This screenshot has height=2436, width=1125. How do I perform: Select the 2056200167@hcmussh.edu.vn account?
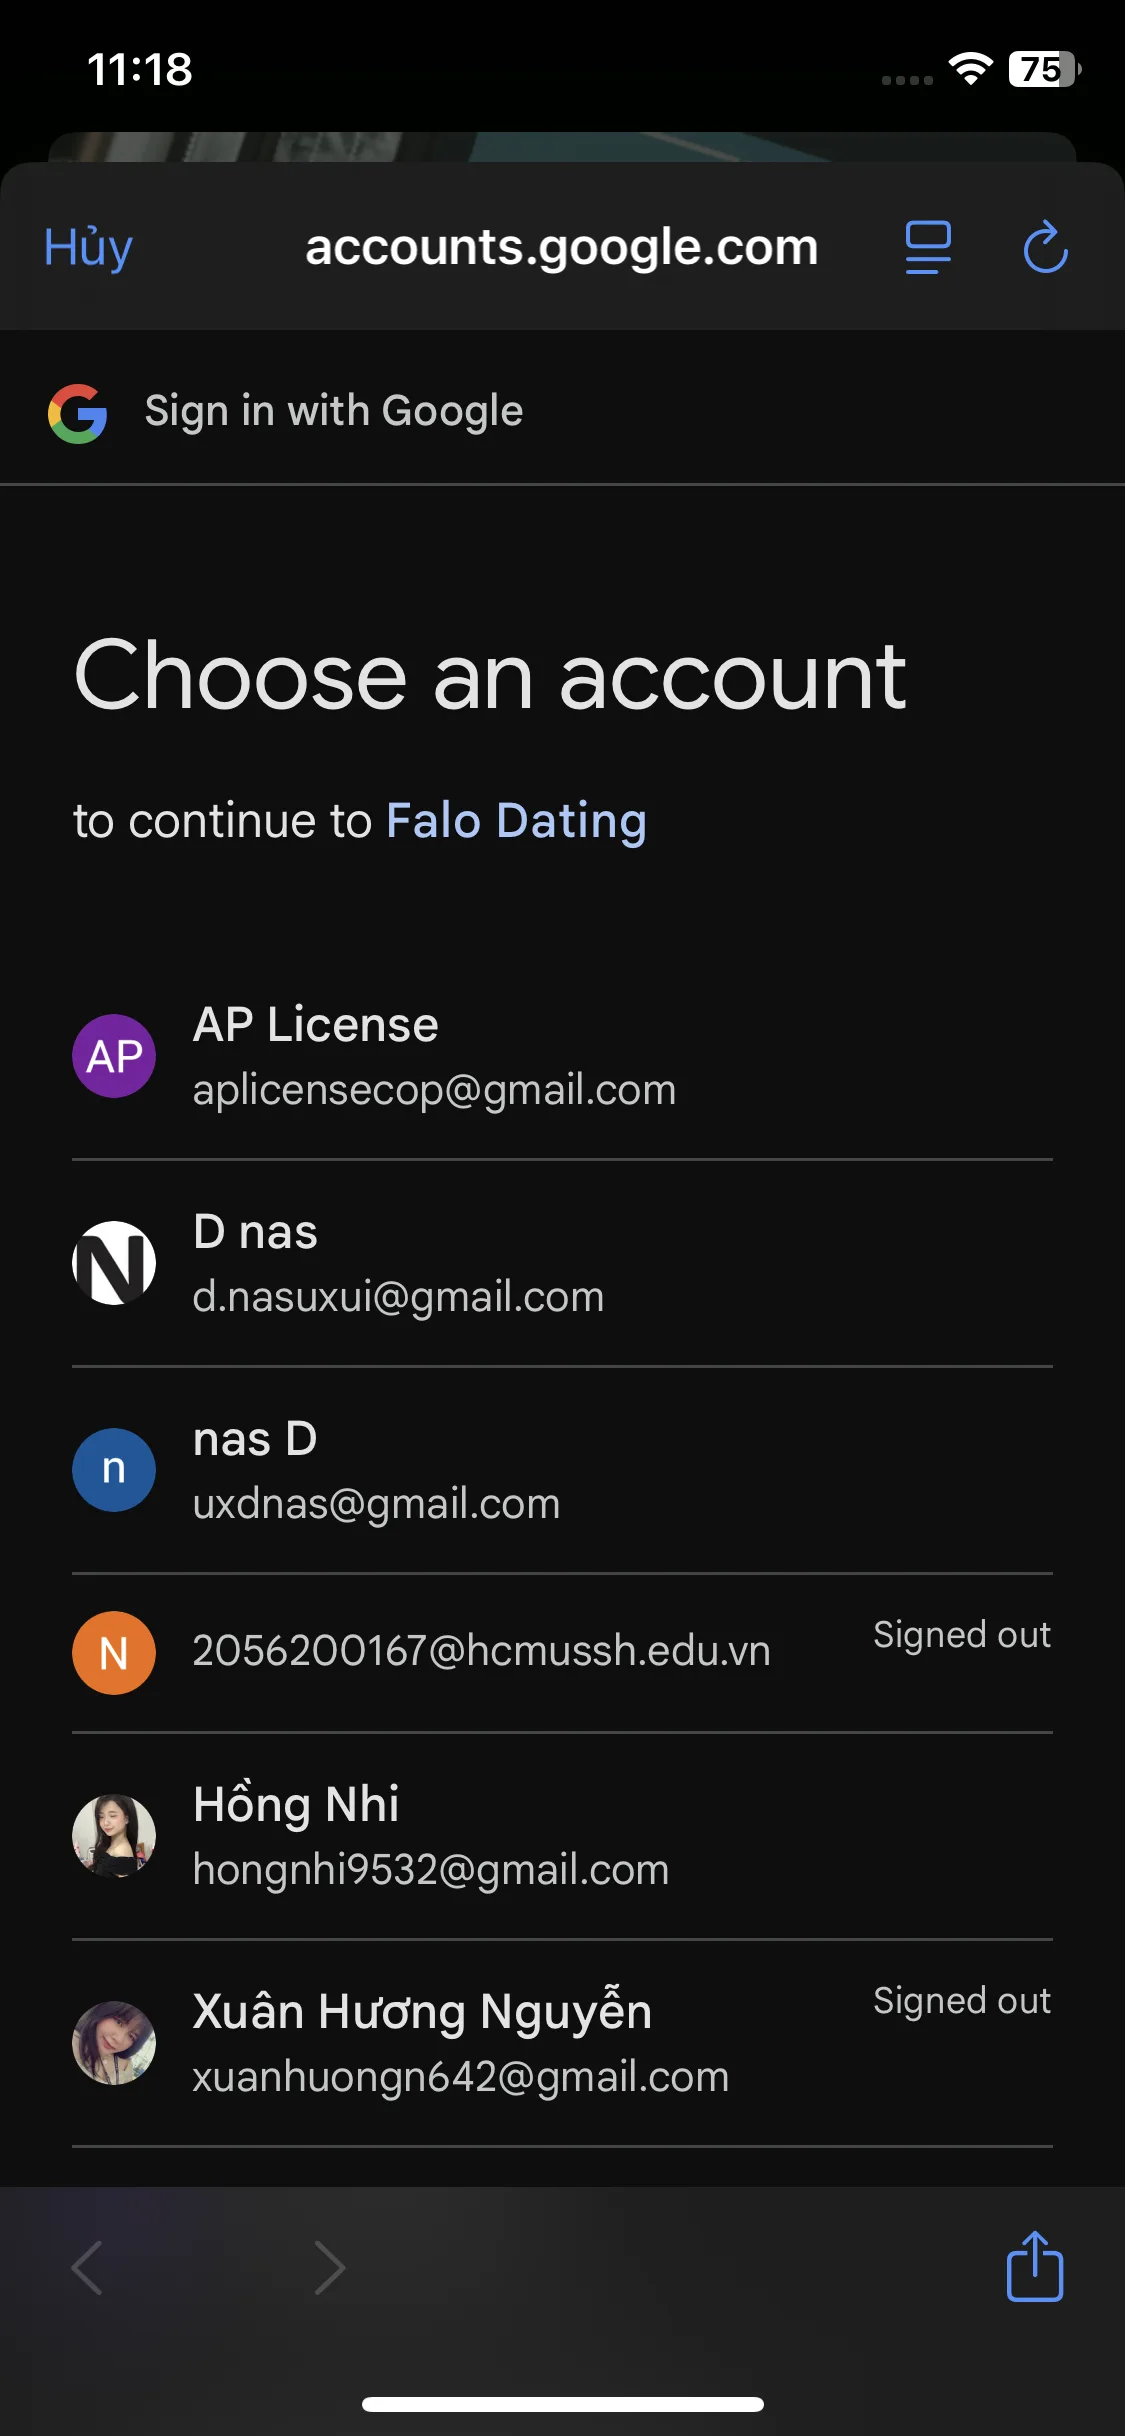(x=481, y=1651)
